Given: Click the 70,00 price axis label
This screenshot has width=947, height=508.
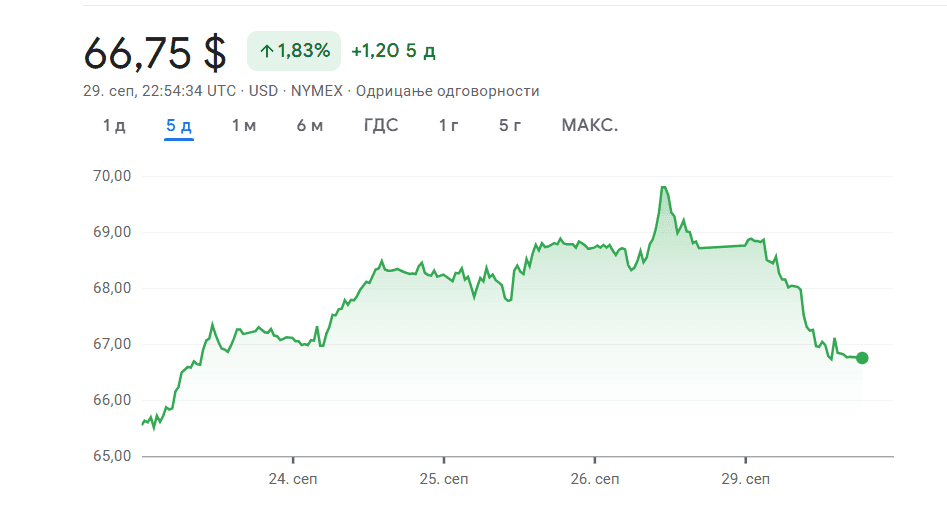Looking at the screenshot, I should tap(111, 176).
